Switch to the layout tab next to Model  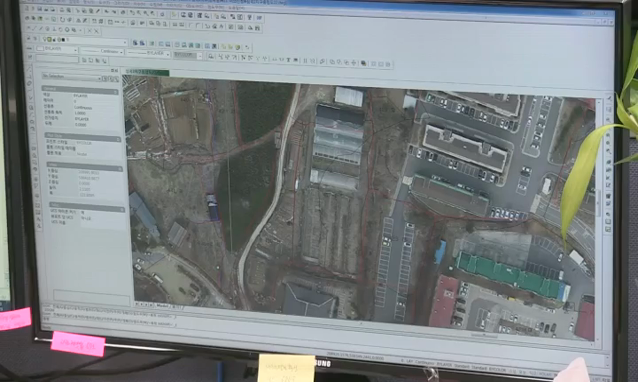pos(178,306)
